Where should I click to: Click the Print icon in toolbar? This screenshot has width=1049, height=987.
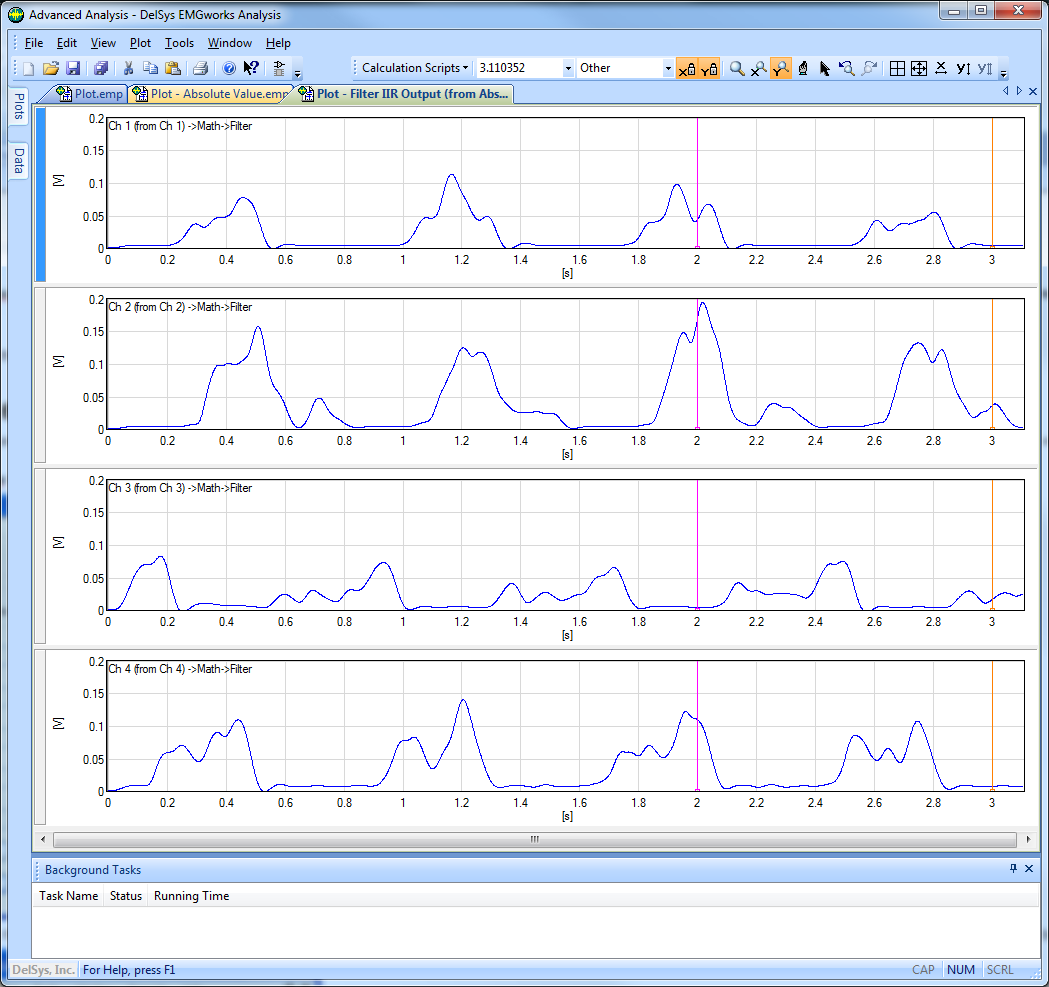(199, 69)
